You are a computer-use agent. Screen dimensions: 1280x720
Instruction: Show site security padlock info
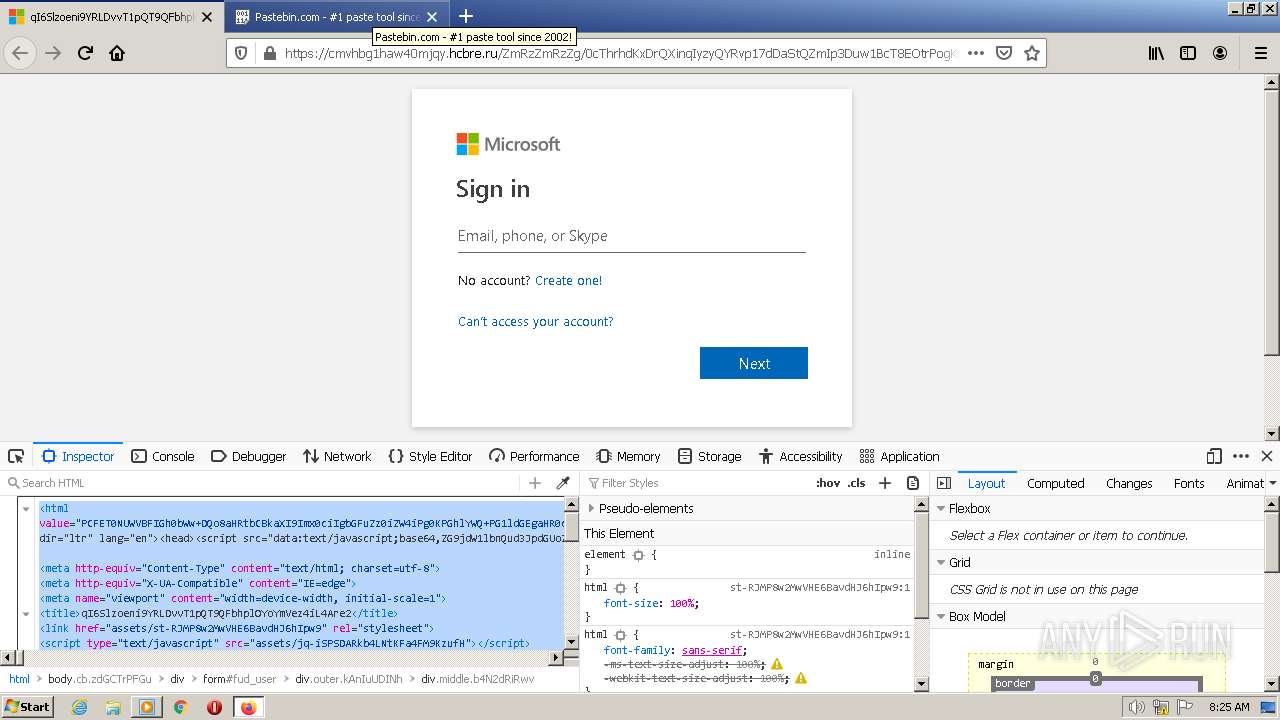tap(269, 53)
